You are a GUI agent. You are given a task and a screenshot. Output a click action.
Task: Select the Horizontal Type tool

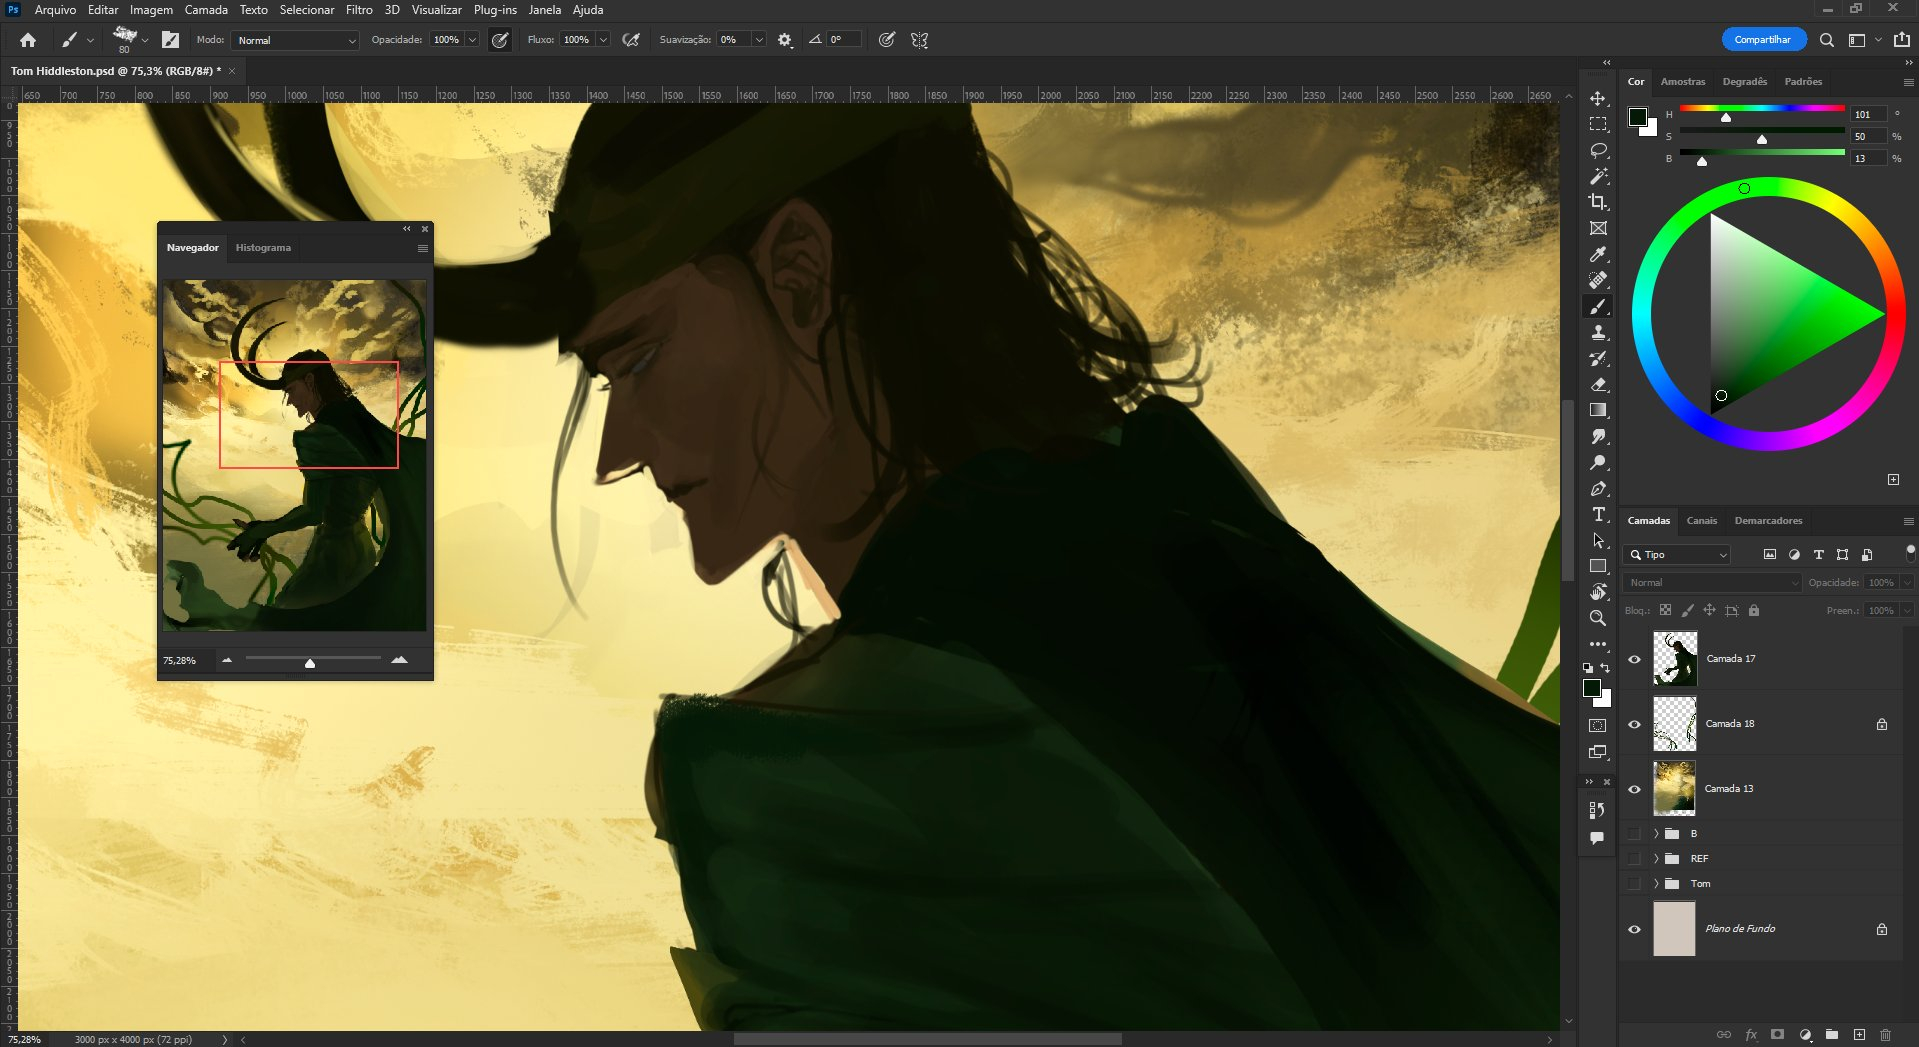click(1598, 514)
